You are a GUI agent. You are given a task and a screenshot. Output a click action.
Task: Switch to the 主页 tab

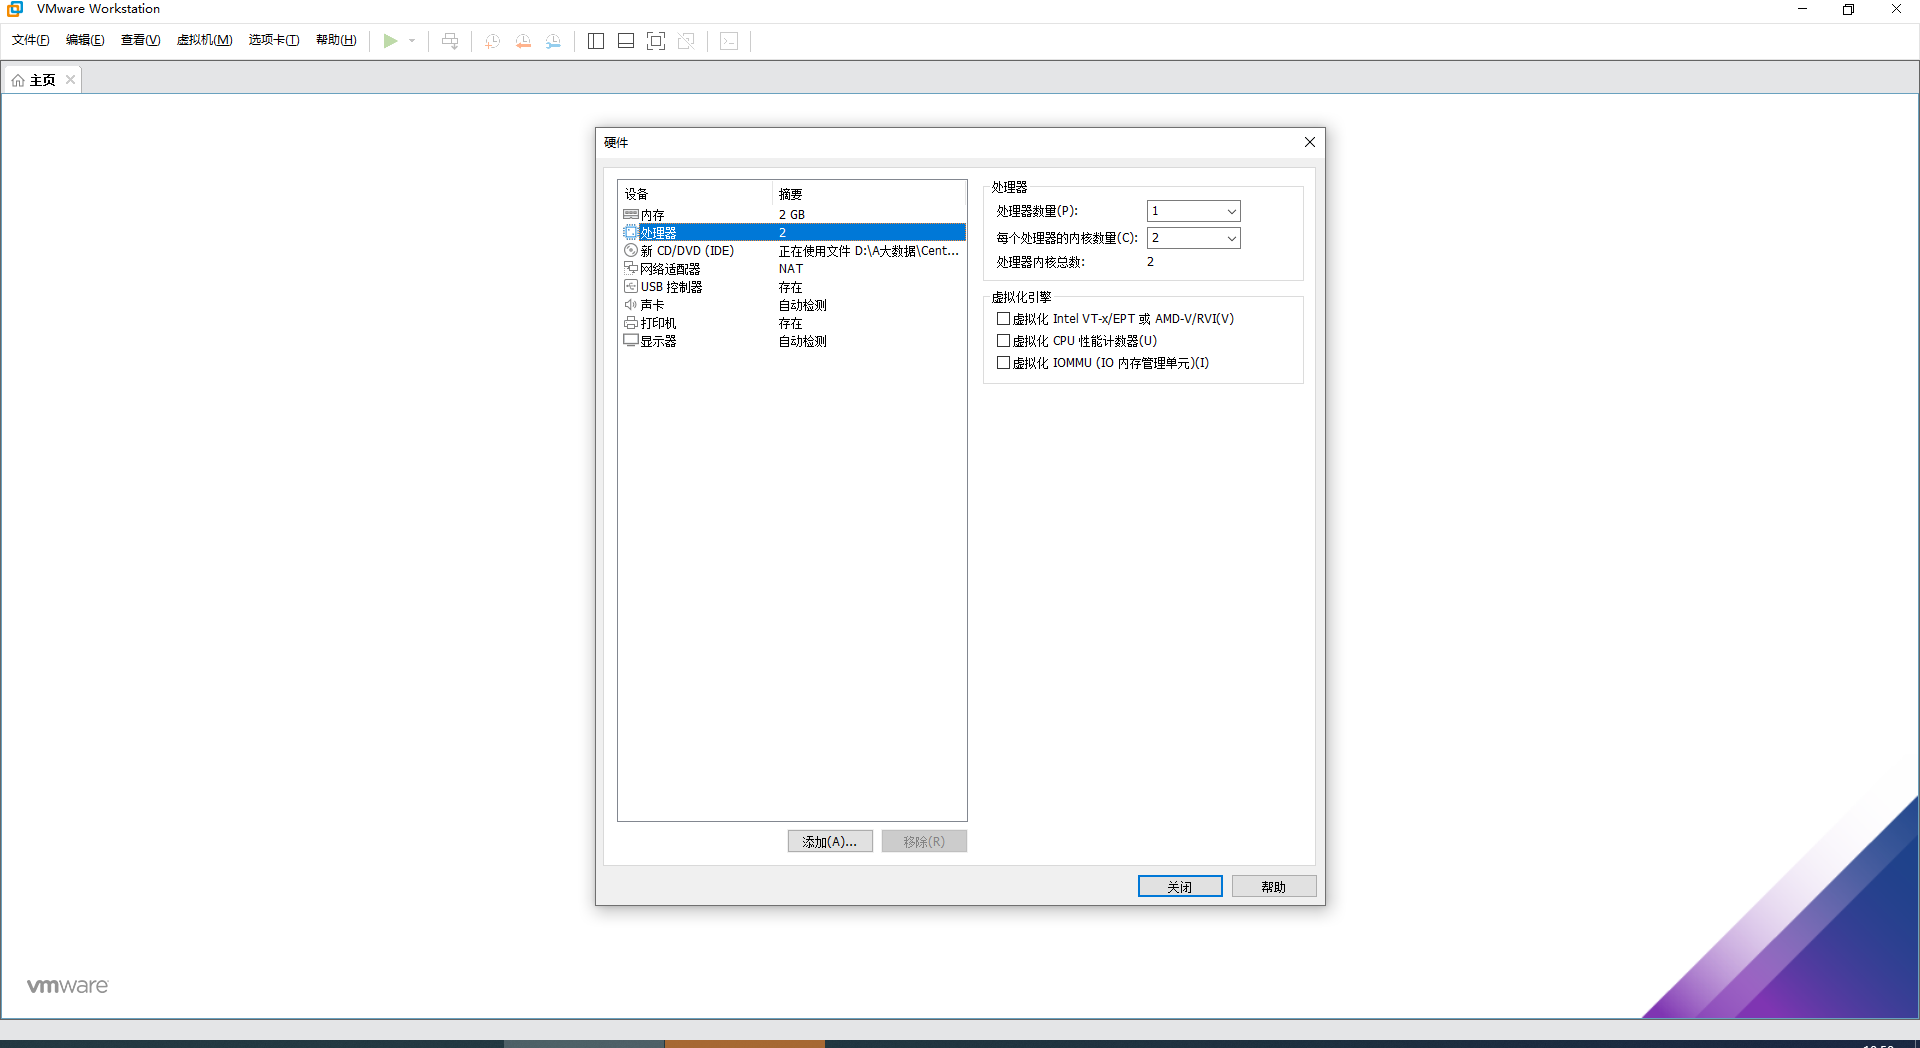[x=43, y=80]
